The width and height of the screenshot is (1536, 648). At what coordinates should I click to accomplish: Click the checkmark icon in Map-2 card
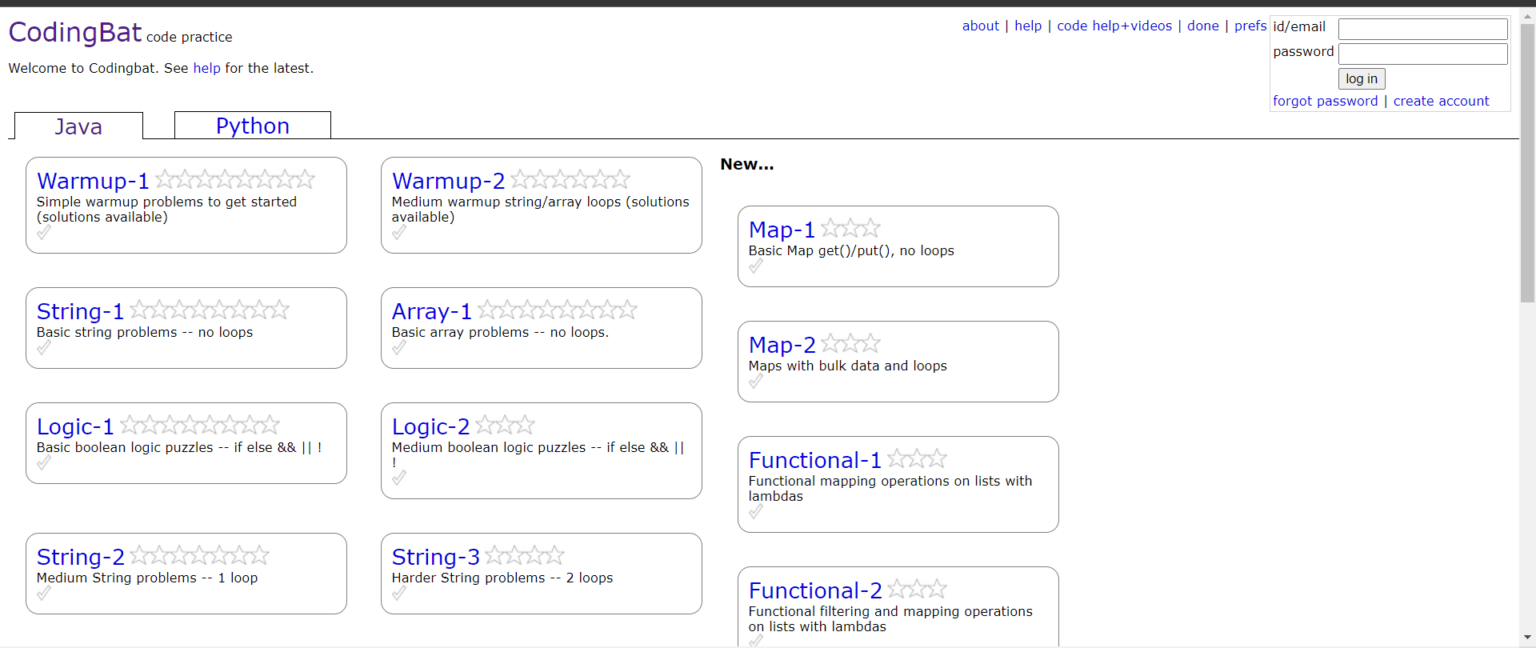pyautogui.click(x=756, y=381)
